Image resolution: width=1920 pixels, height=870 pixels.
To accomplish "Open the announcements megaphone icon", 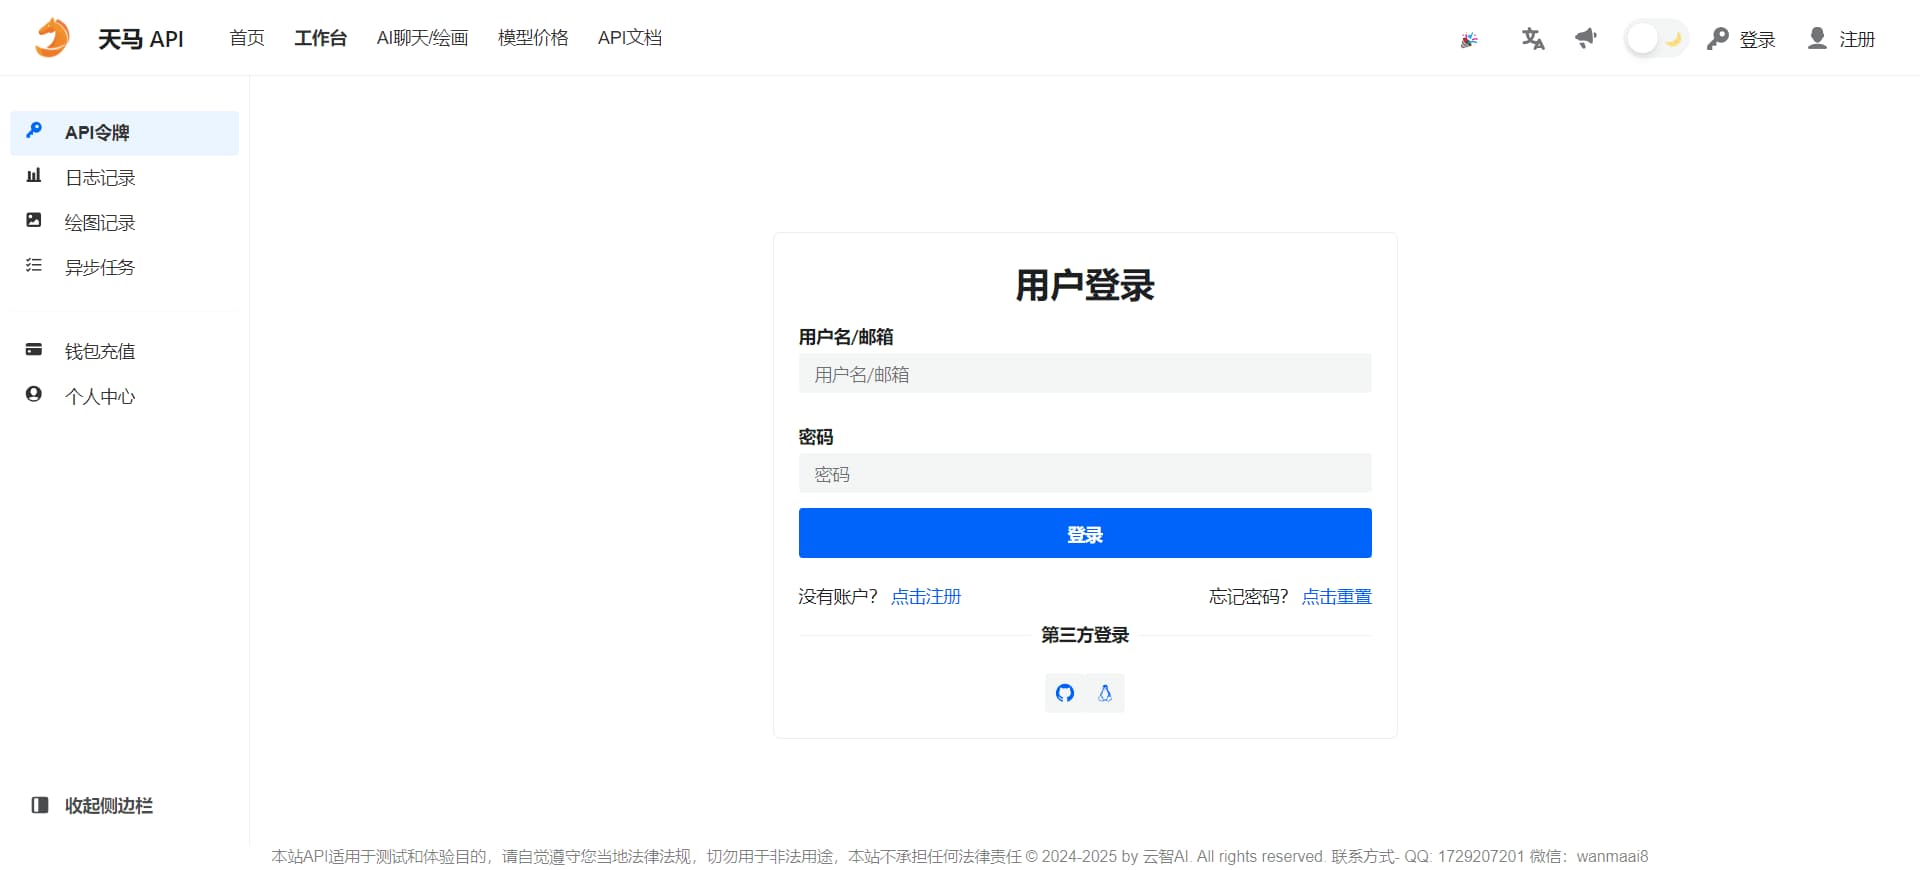I will (1586, 39).
